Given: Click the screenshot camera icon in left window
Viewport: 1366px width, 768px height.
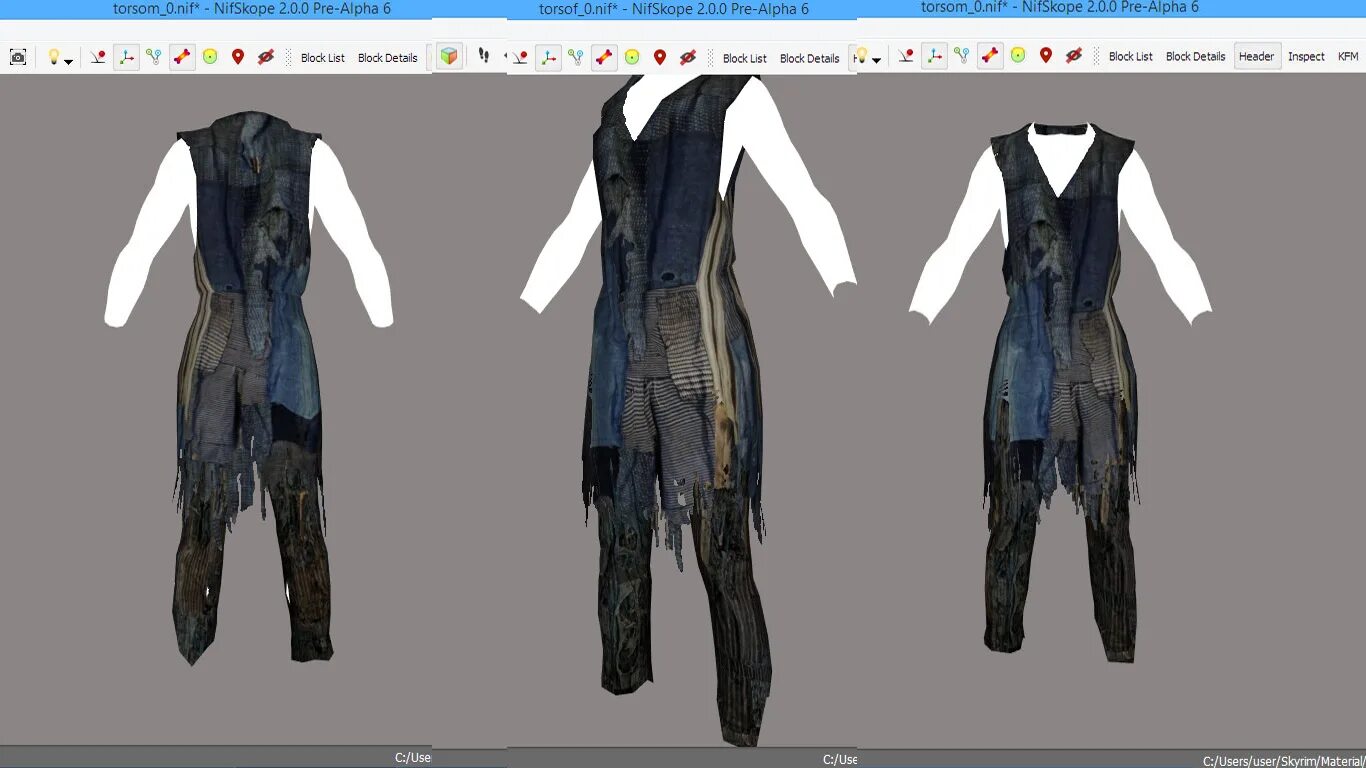Looking at the screenshot, I should pos(18,57).
